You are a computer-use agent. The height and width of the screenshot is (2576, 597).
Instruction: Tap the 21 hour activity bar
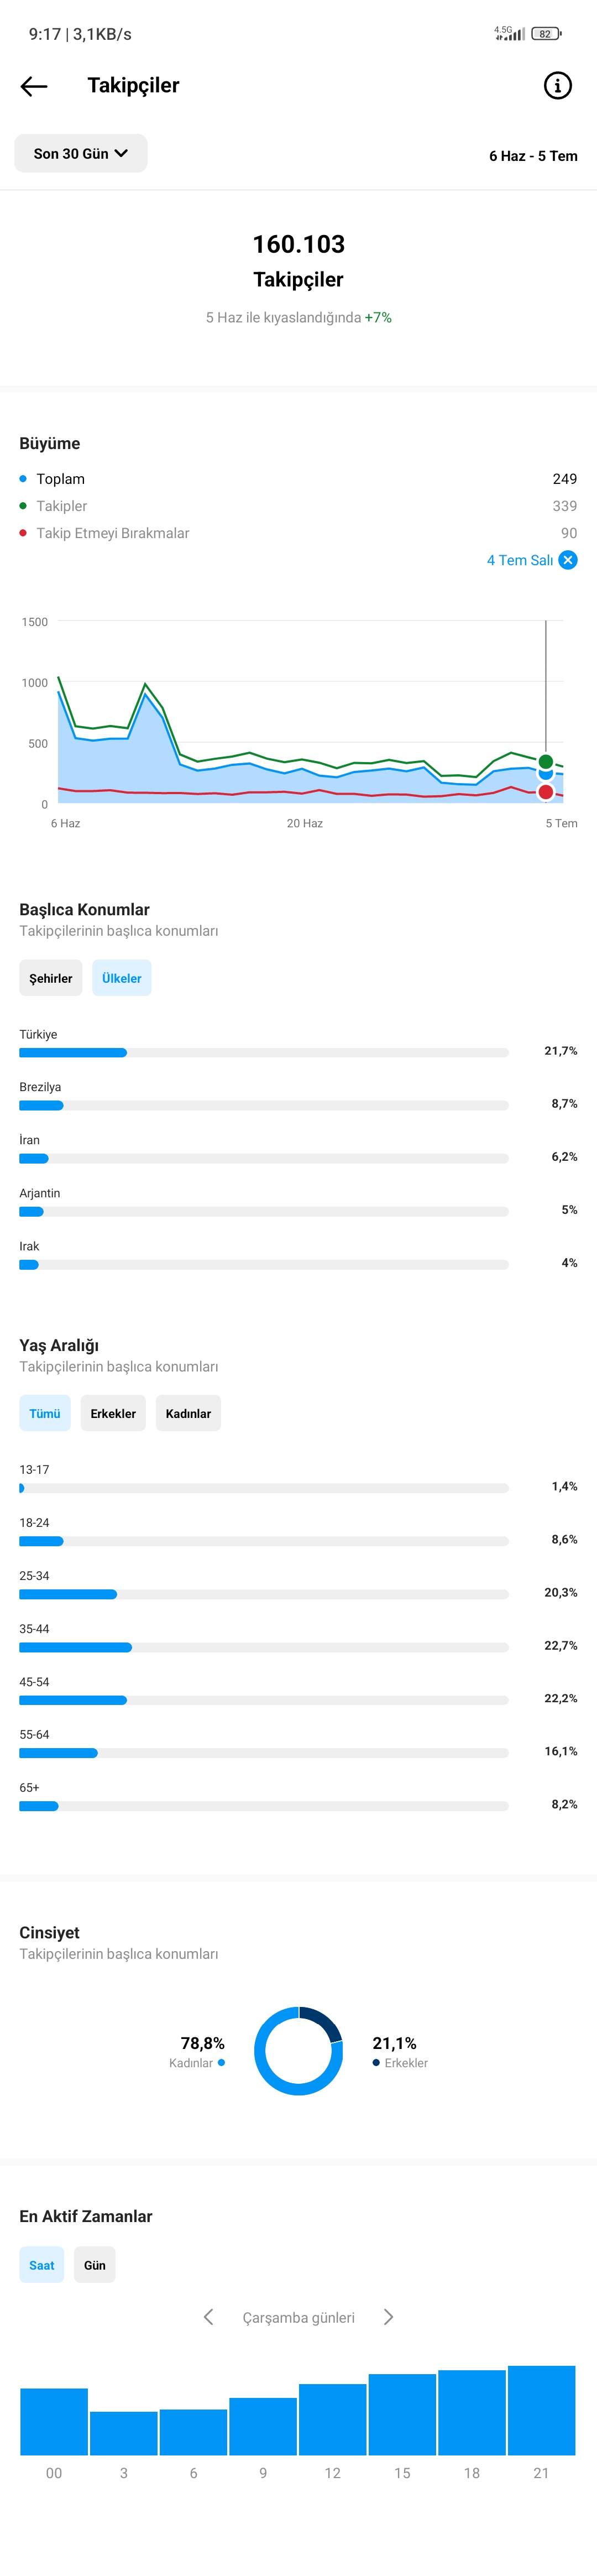tap(541, 2410)
